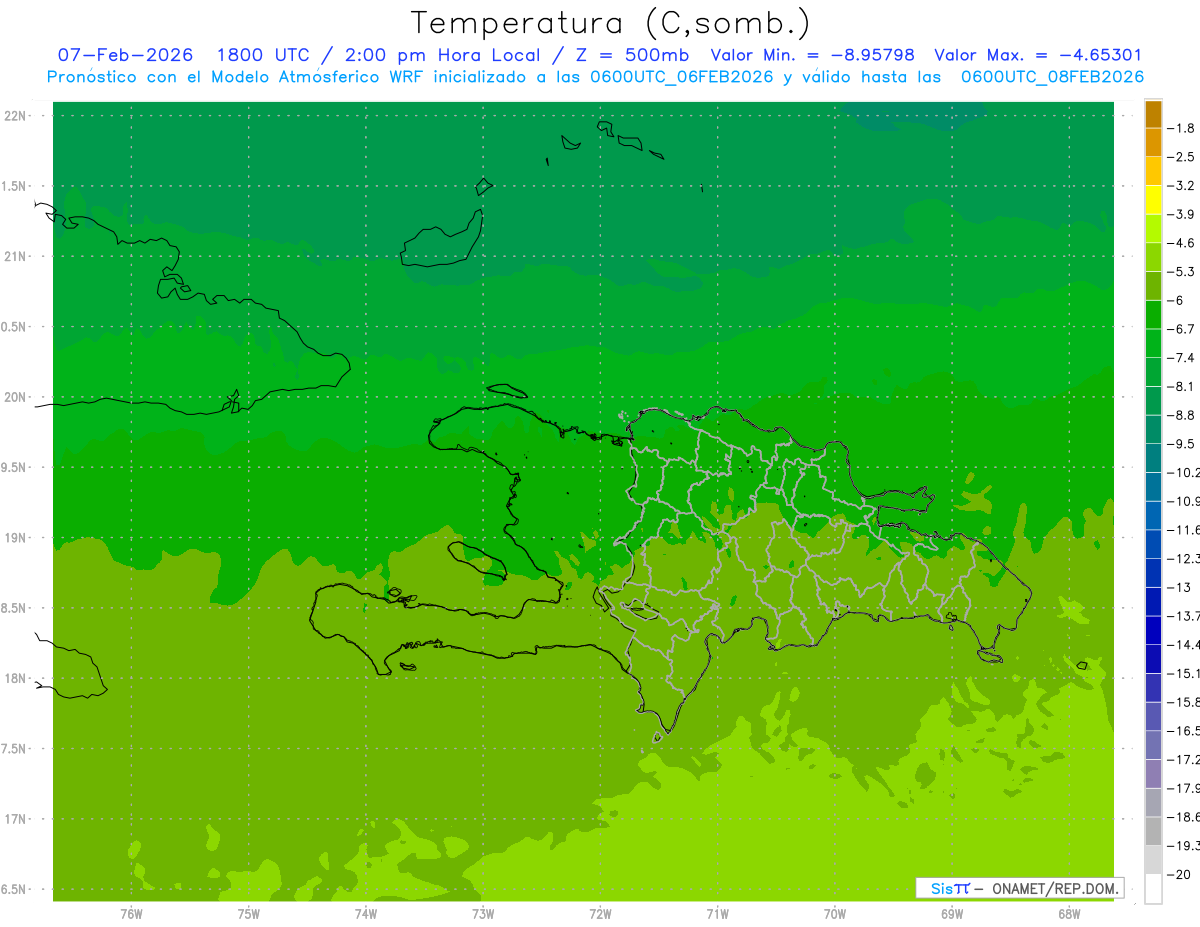Click the "76W" longitude axis label
This screenshot has width=1200, height=927.
(x=131, y=914)
